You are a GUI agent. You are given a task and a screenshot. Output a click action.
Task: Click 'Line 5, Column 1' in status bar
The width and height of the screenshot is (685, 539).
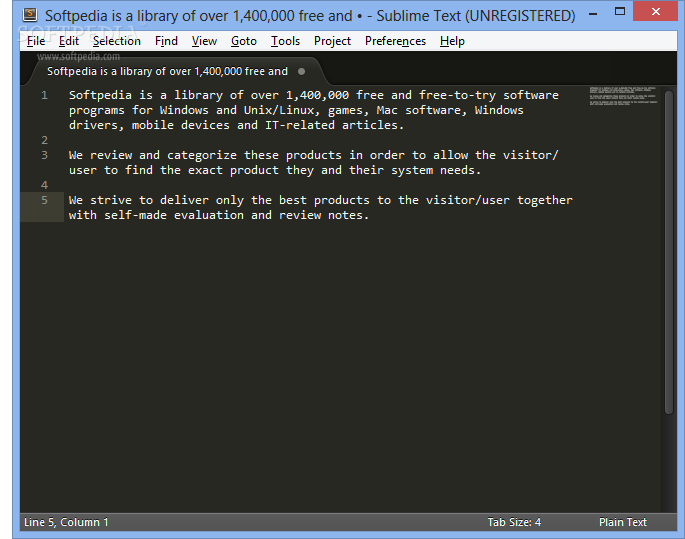click(66, 522)
